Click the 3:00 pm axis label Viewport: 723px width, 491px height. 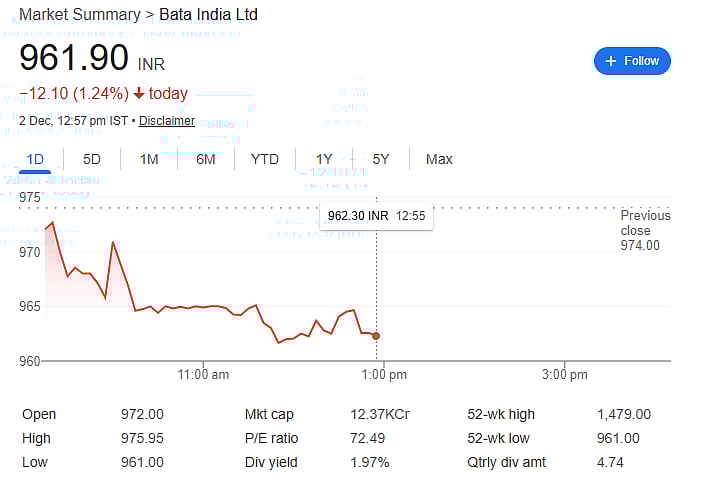tap(564, 375)
